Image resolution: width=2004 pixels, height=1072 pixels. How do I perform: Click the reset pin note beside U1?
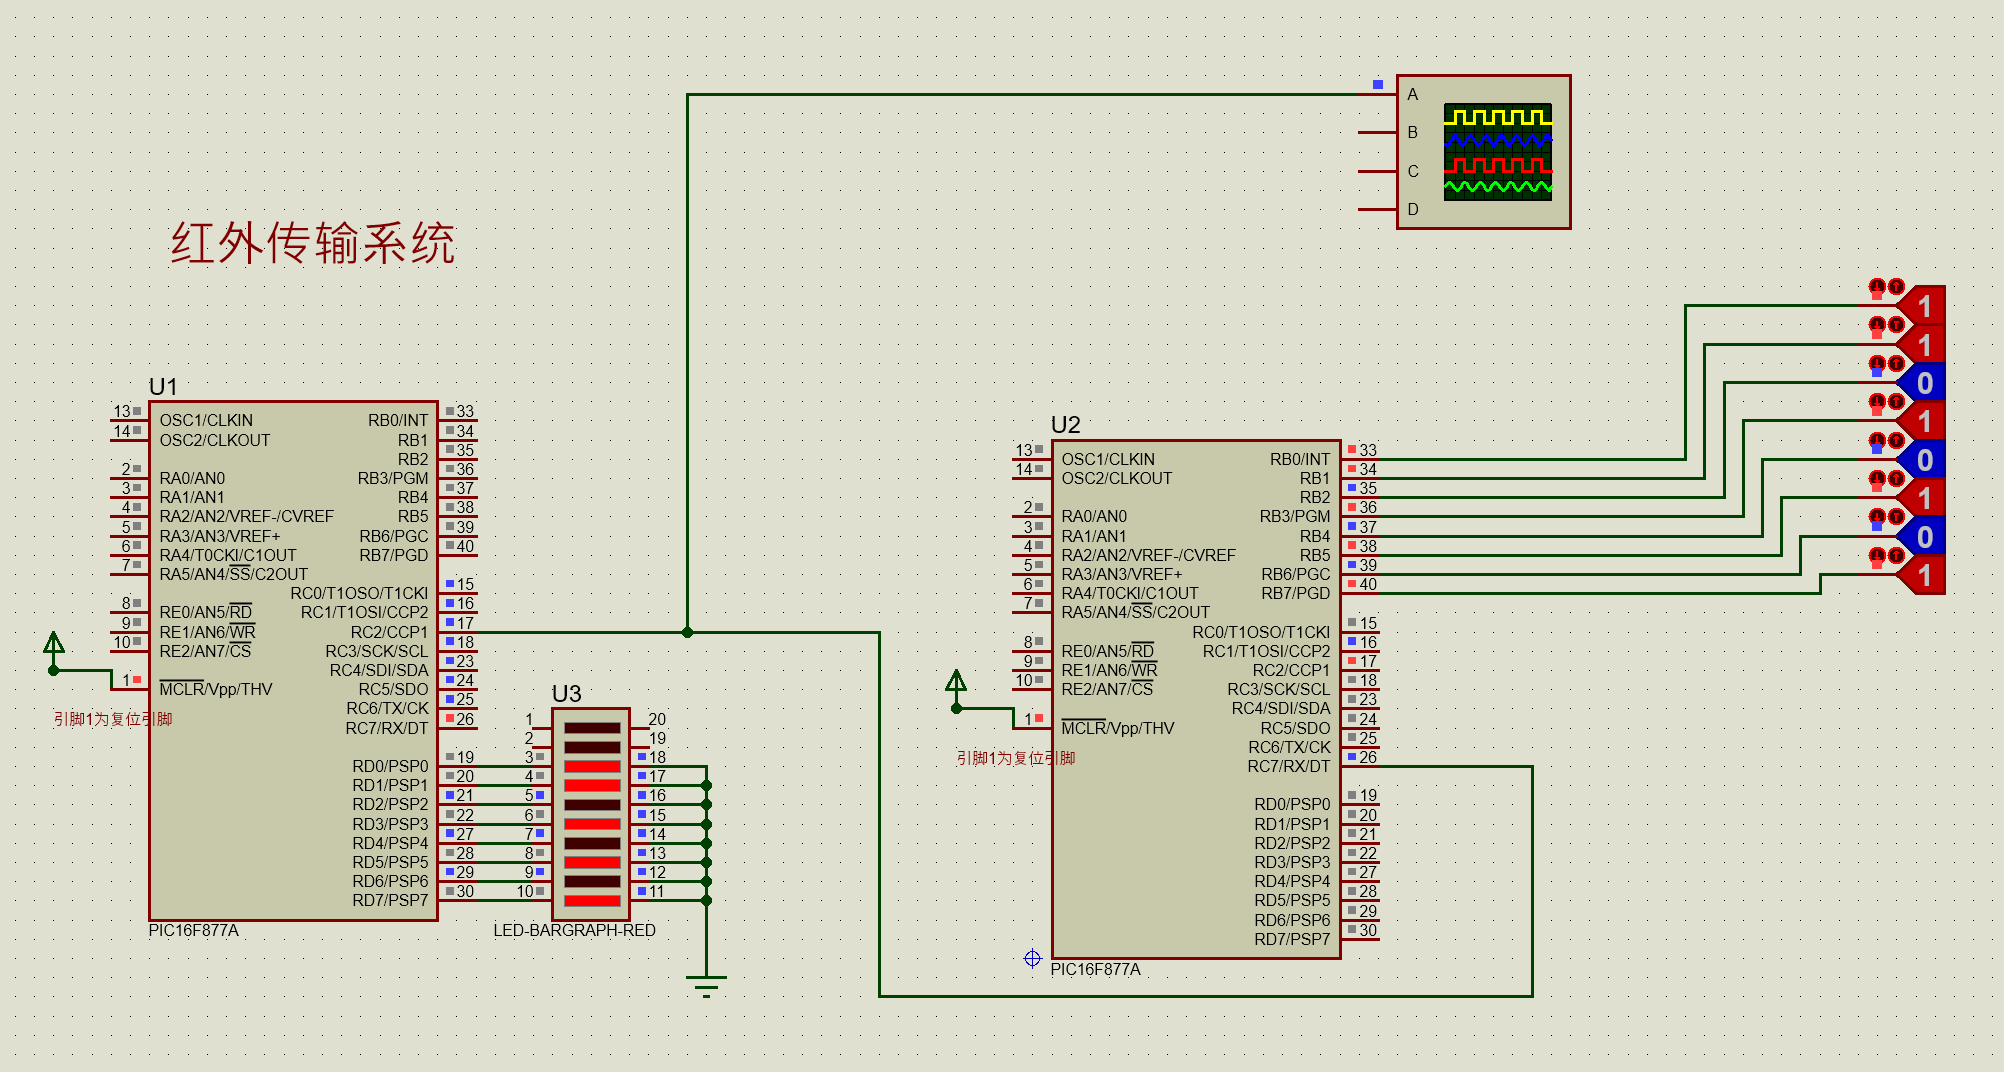point(113,719)
